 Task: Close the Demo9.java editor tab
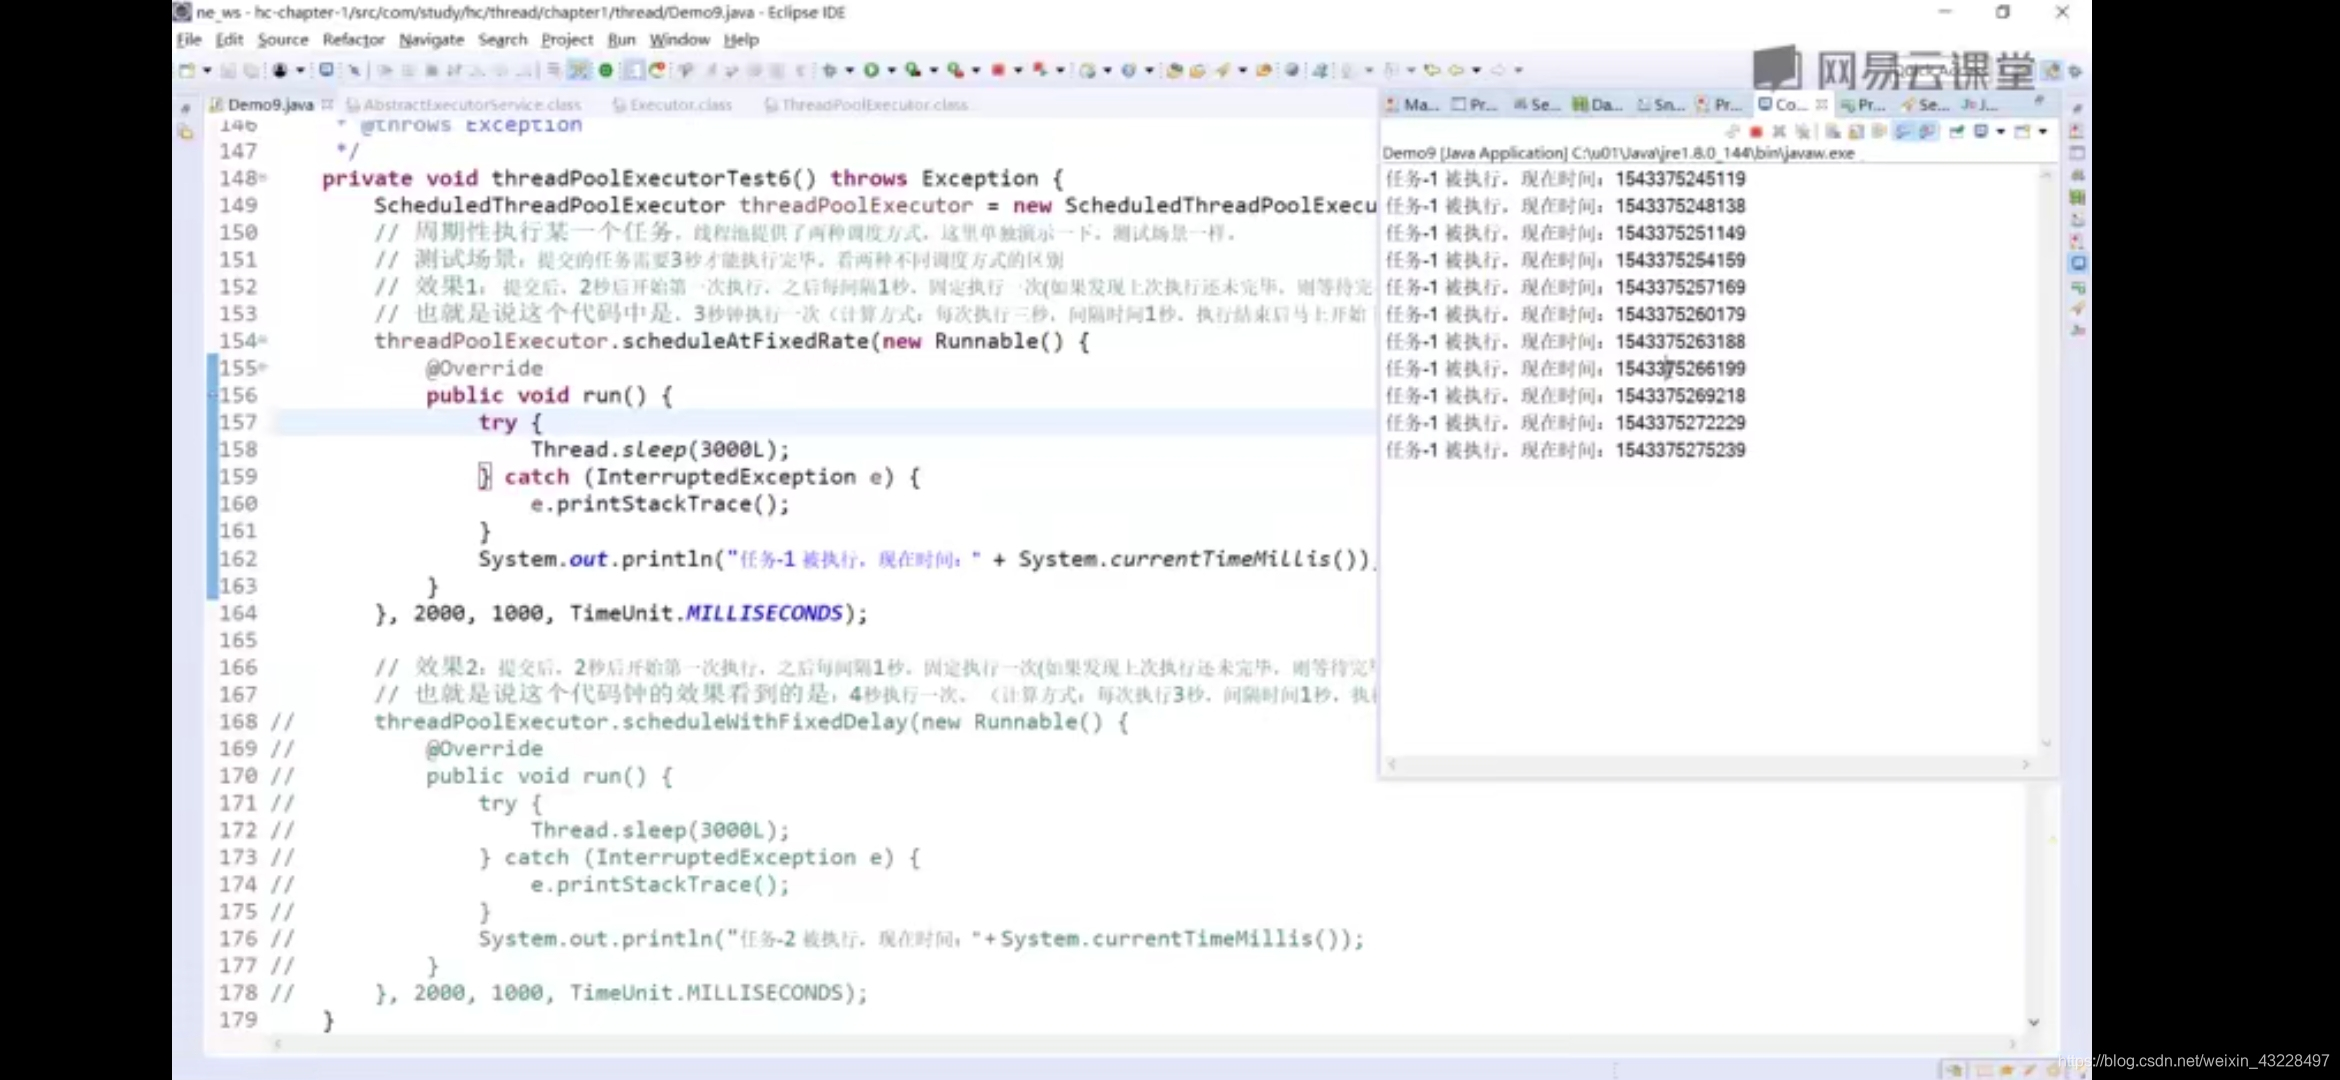(x=327, y=104)
